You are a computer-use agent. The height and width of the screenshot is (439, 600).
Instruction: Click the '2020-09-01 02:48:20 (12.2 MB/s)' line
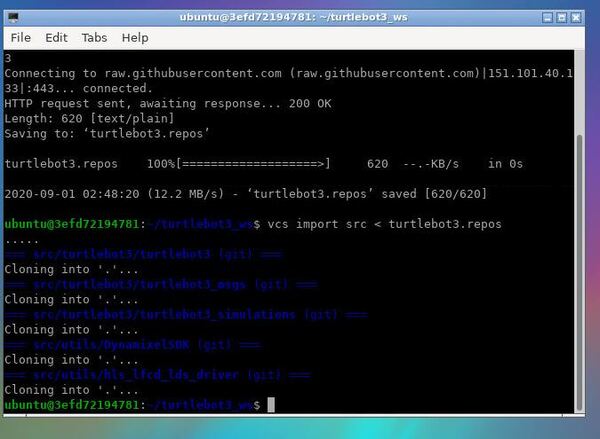click(x=246, y=194)
